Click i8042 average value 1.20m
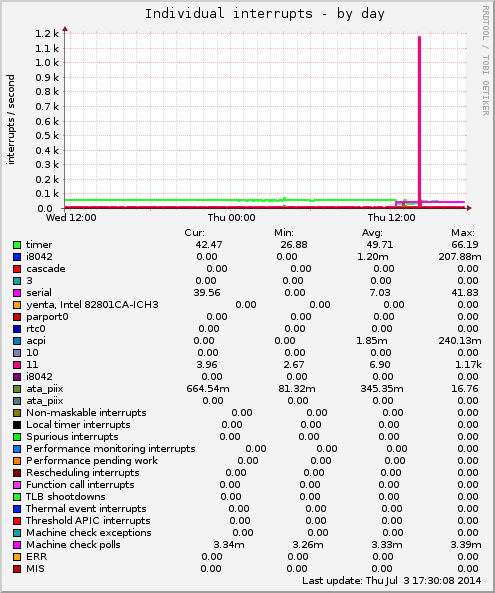 (372, 257)
